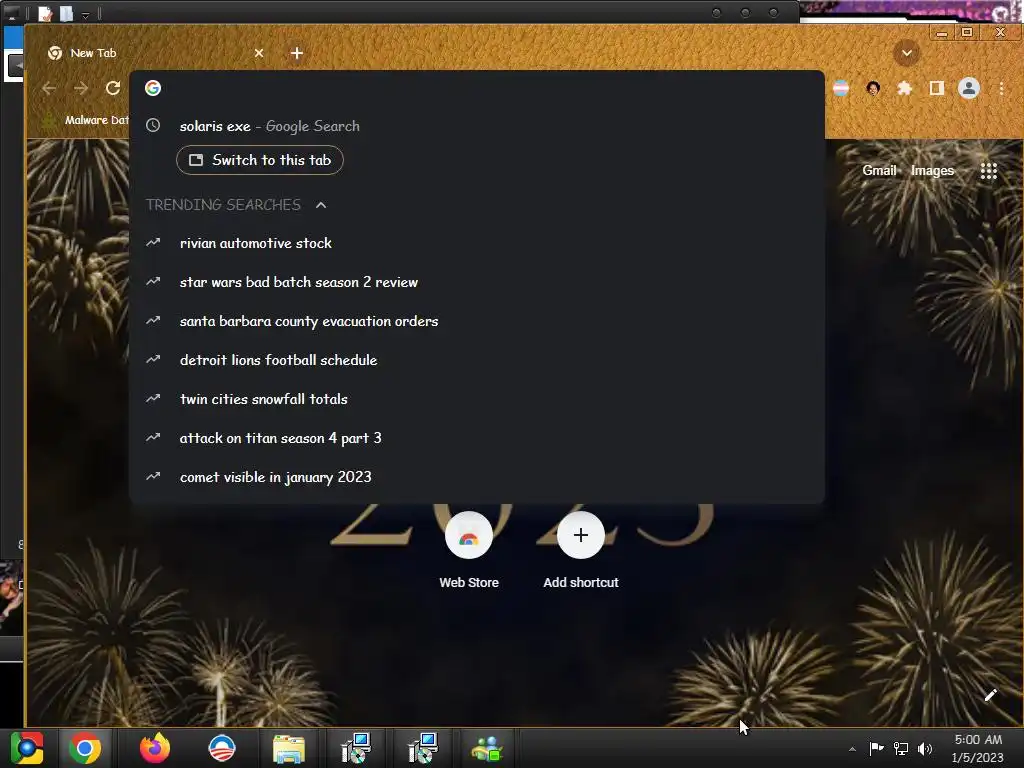The width and height of the screenshot is (1024, 768).
Task: Open a new tab with the plus button
Action: (x=296, y=53)
